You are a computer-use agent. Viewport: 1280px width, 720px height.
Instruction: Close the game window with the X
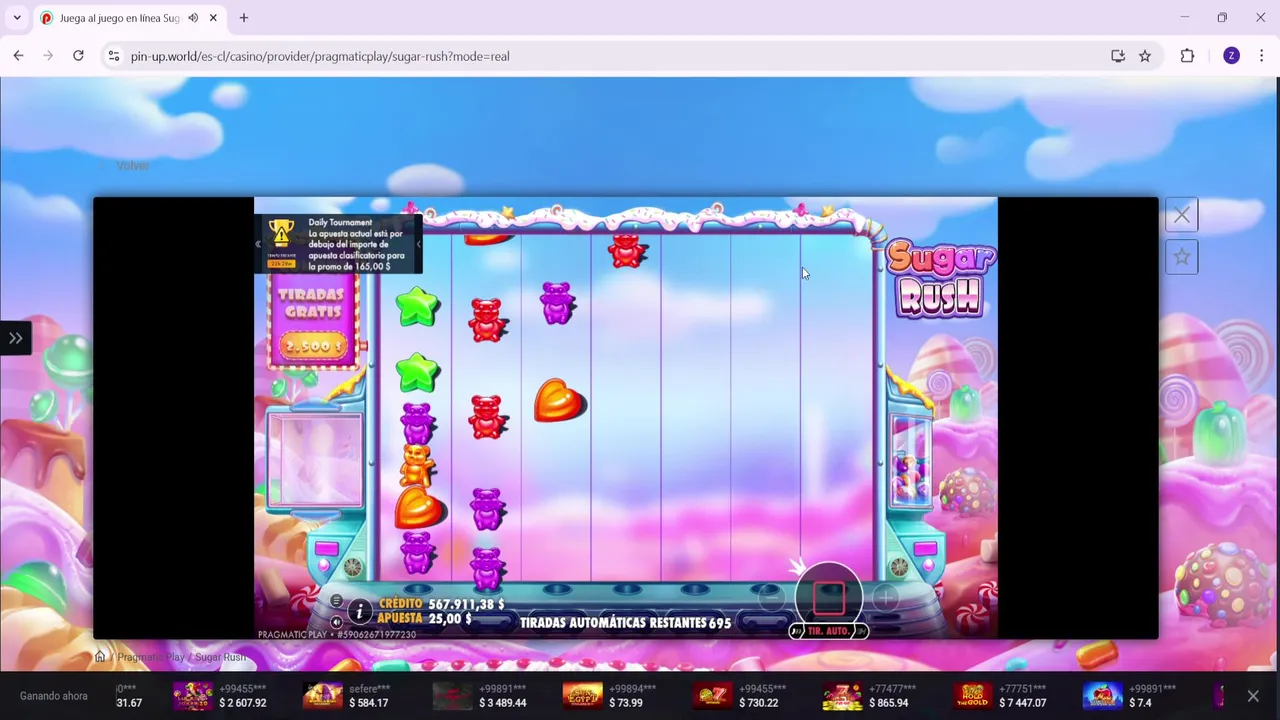click(x=1181, y=215)
